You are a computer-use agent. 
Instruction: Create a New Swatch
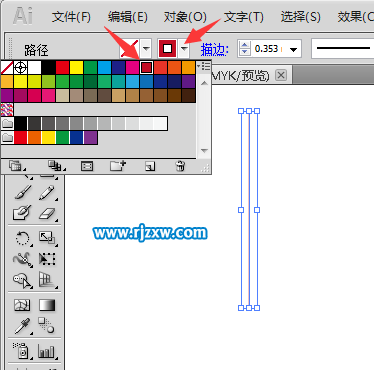coord(150,166)
